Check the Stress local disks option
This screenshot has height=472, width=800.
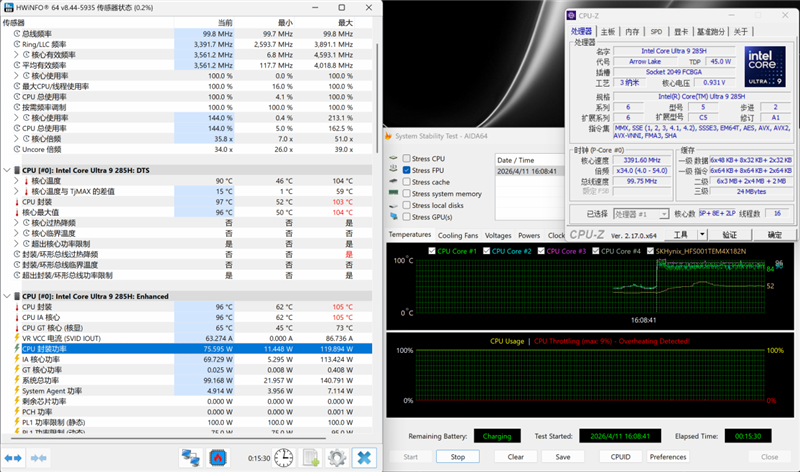point(406,205)
